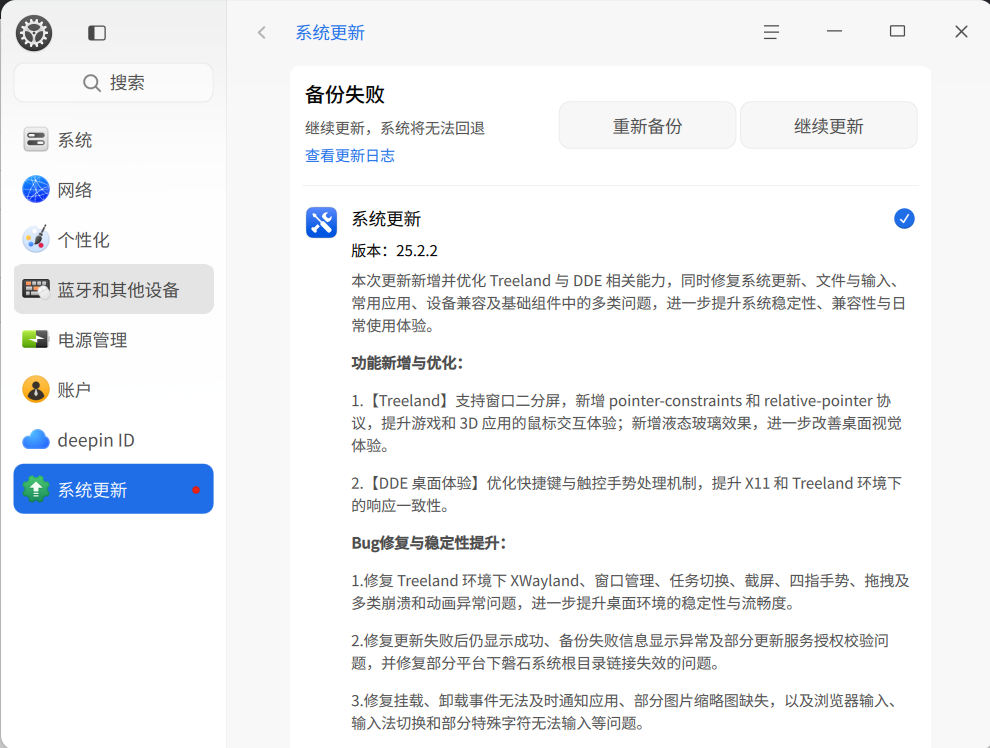Click the 继续更新 button

tap(828, 126)
